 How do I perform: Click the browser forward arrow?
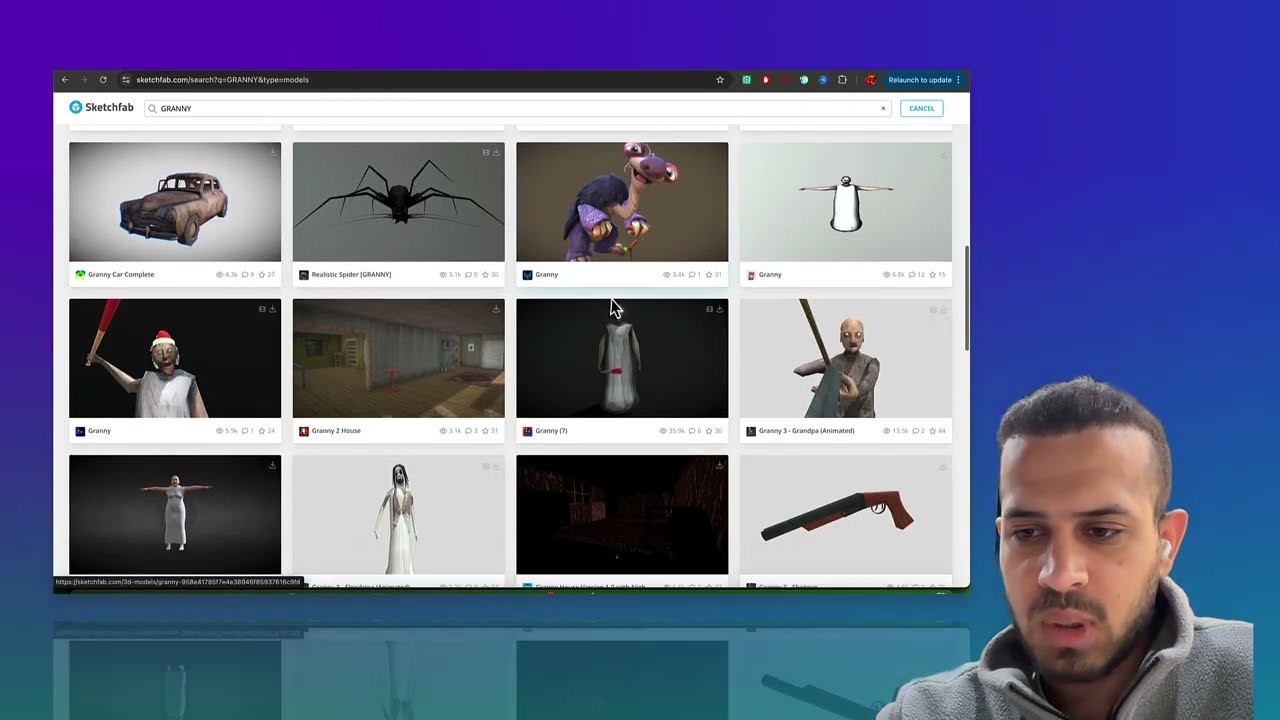pyautogui.click(x=84, y=80)
